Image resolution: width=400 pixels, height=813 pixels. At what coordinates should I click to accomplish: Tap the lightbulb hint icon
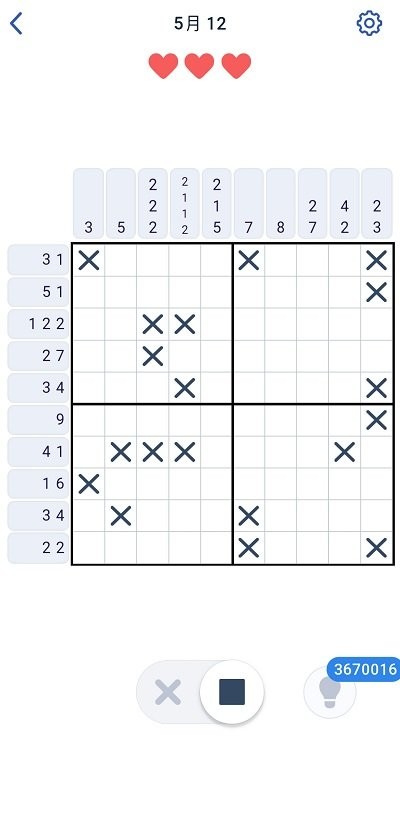click(x=329, y=692)
